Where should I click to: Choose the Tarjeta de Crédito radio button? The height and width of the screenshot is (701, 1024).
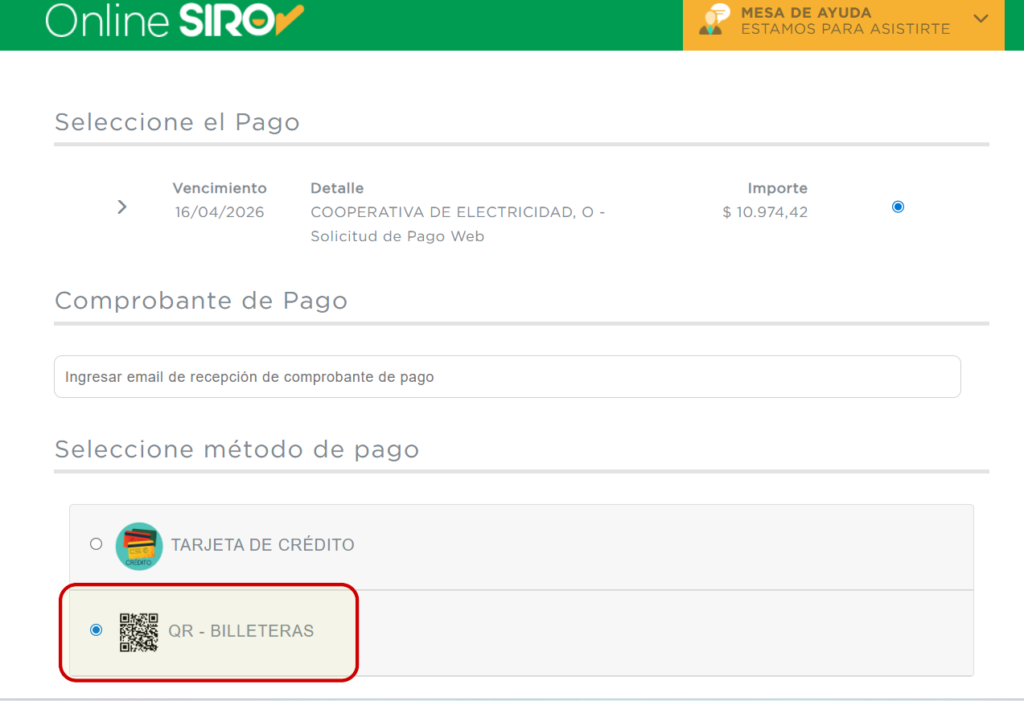pos(96,545)
